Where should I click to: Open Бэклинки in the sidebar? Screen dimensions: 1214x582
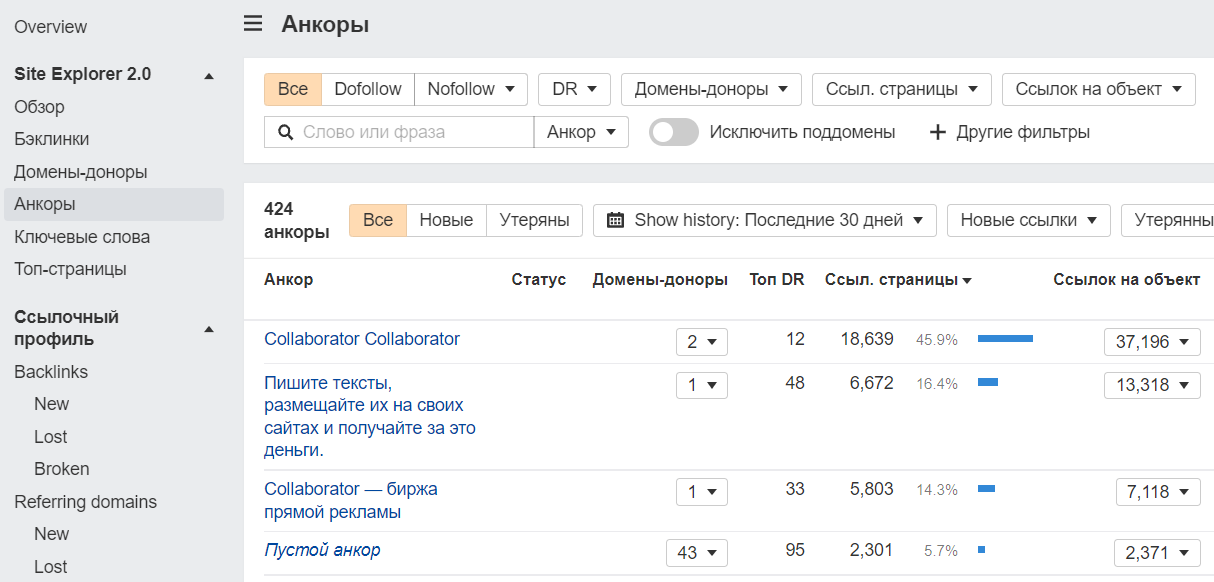click(x=51, y=139)
